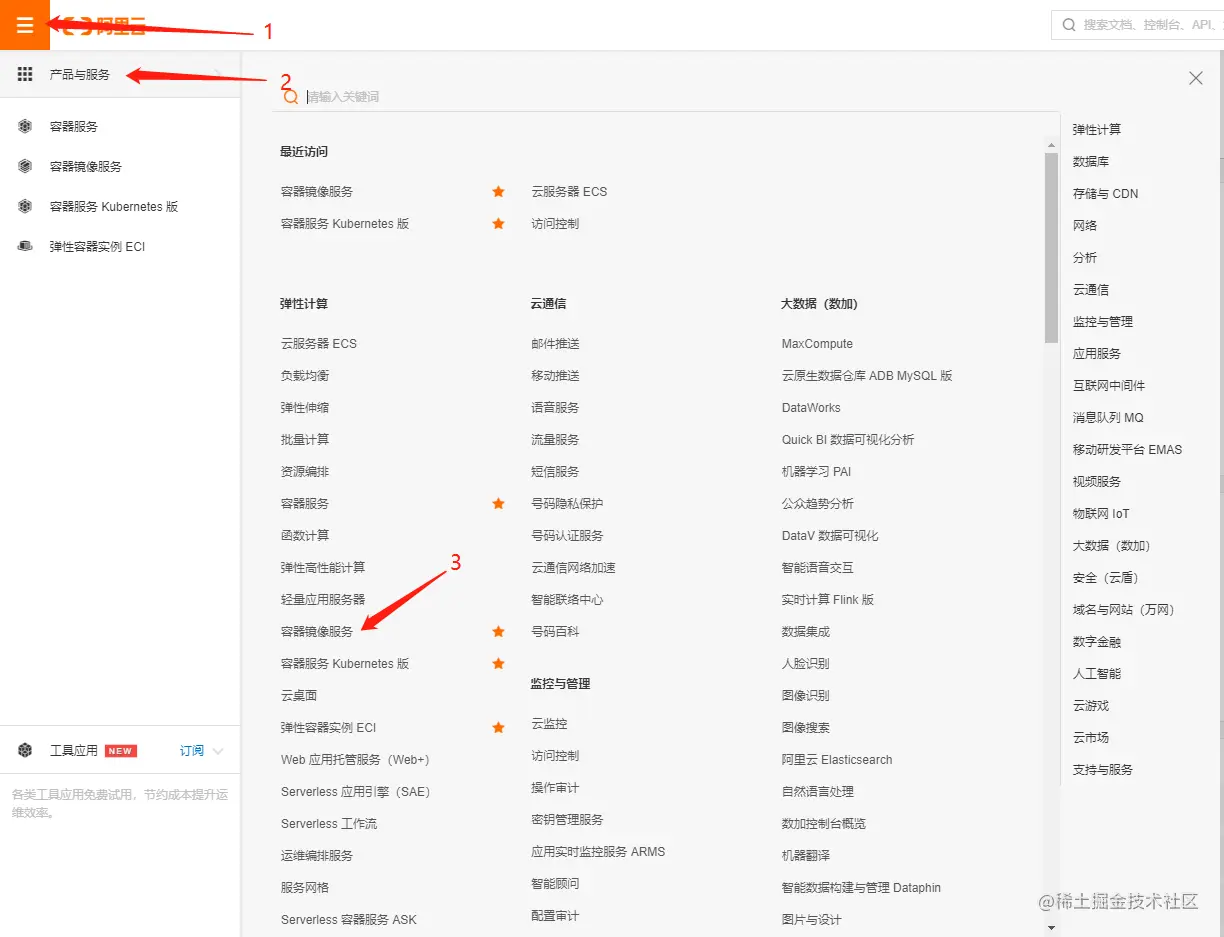Open MaxCompute under 大数据
1224x937 pixels.
[817, 343]
